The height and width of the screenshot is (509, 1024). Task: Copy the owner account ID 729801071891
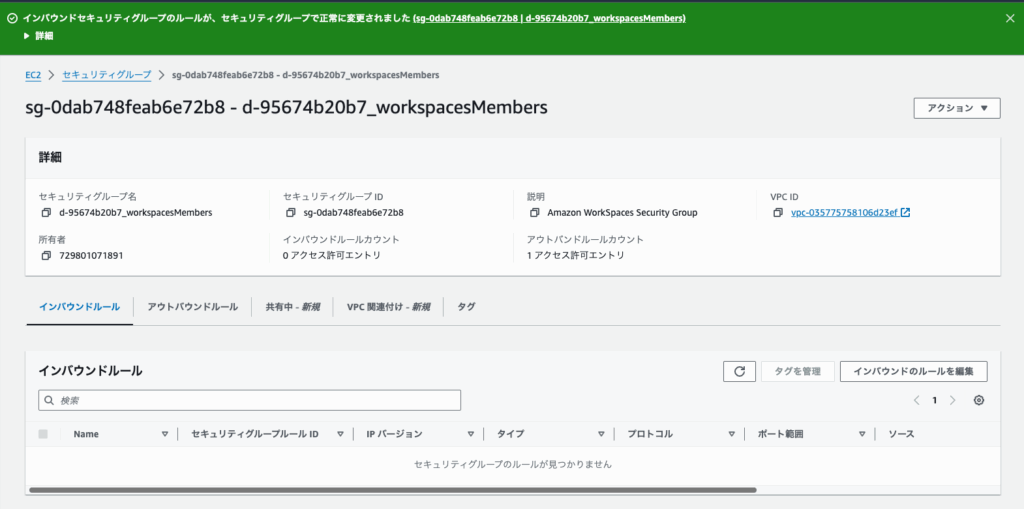46,256
